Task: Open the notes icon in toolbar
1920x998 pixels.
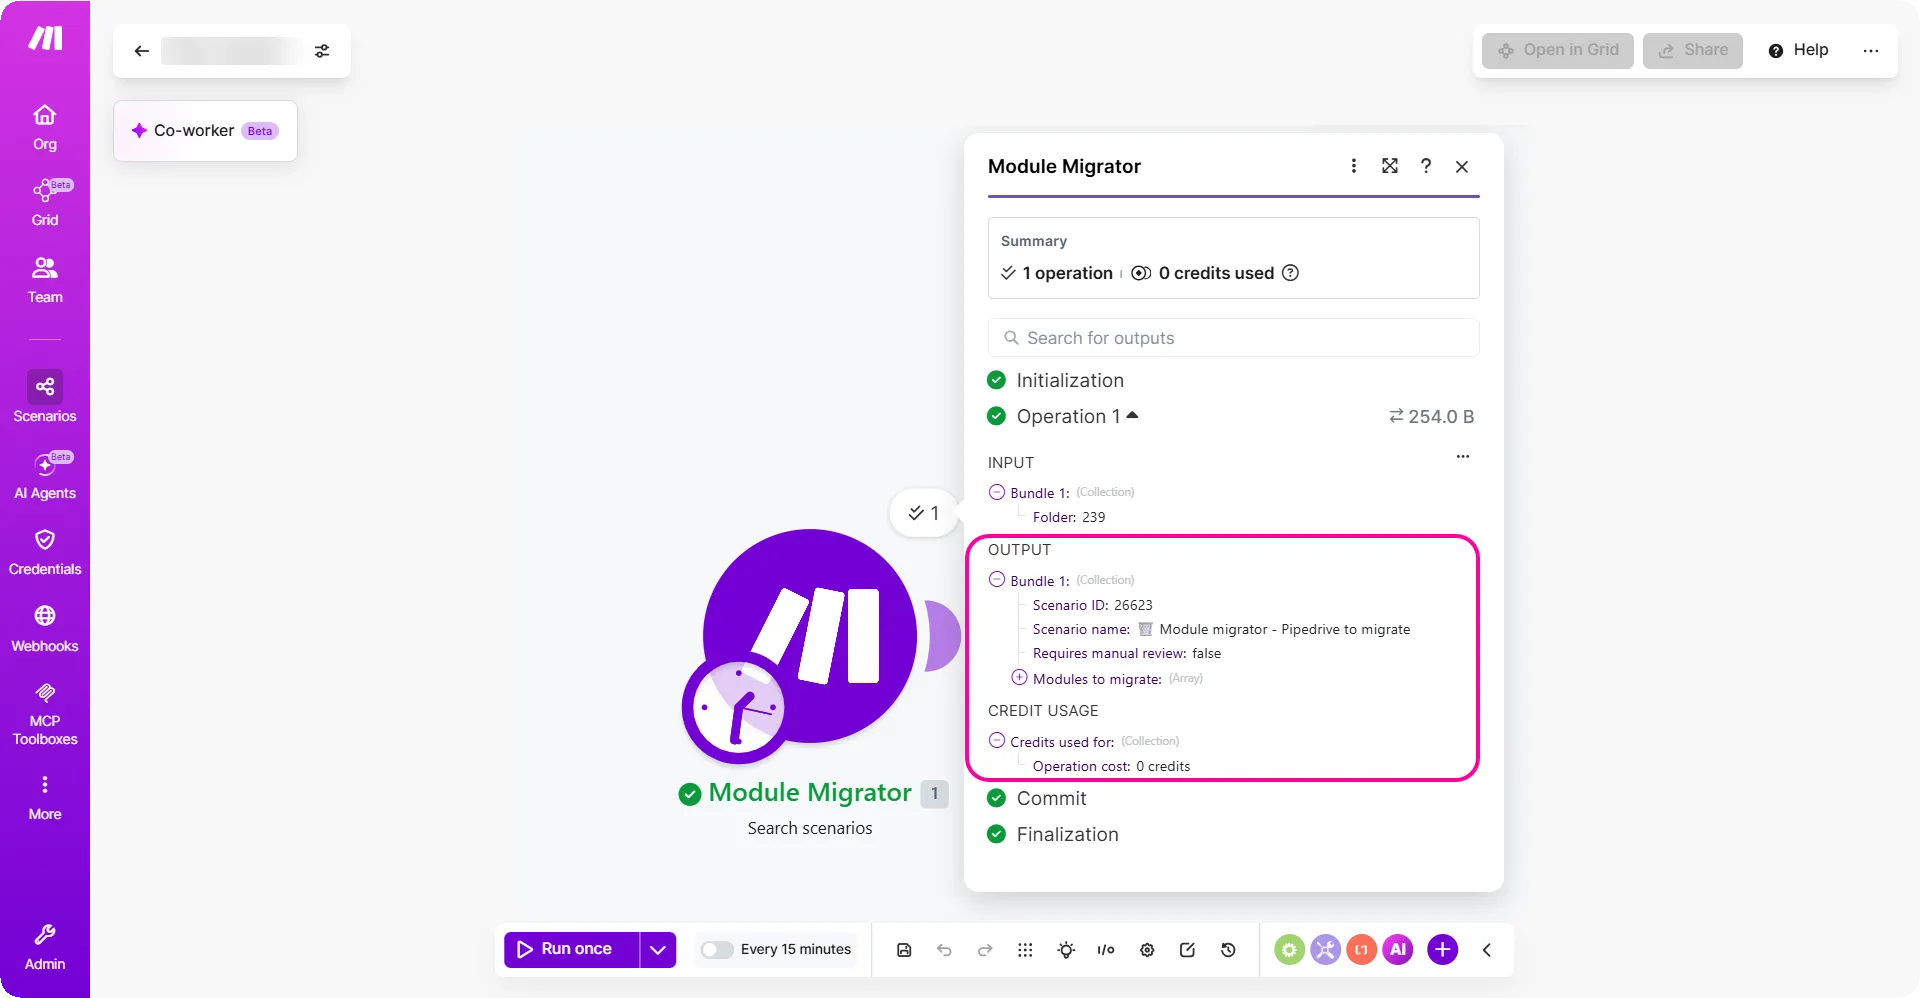Action: point(1187,950)
